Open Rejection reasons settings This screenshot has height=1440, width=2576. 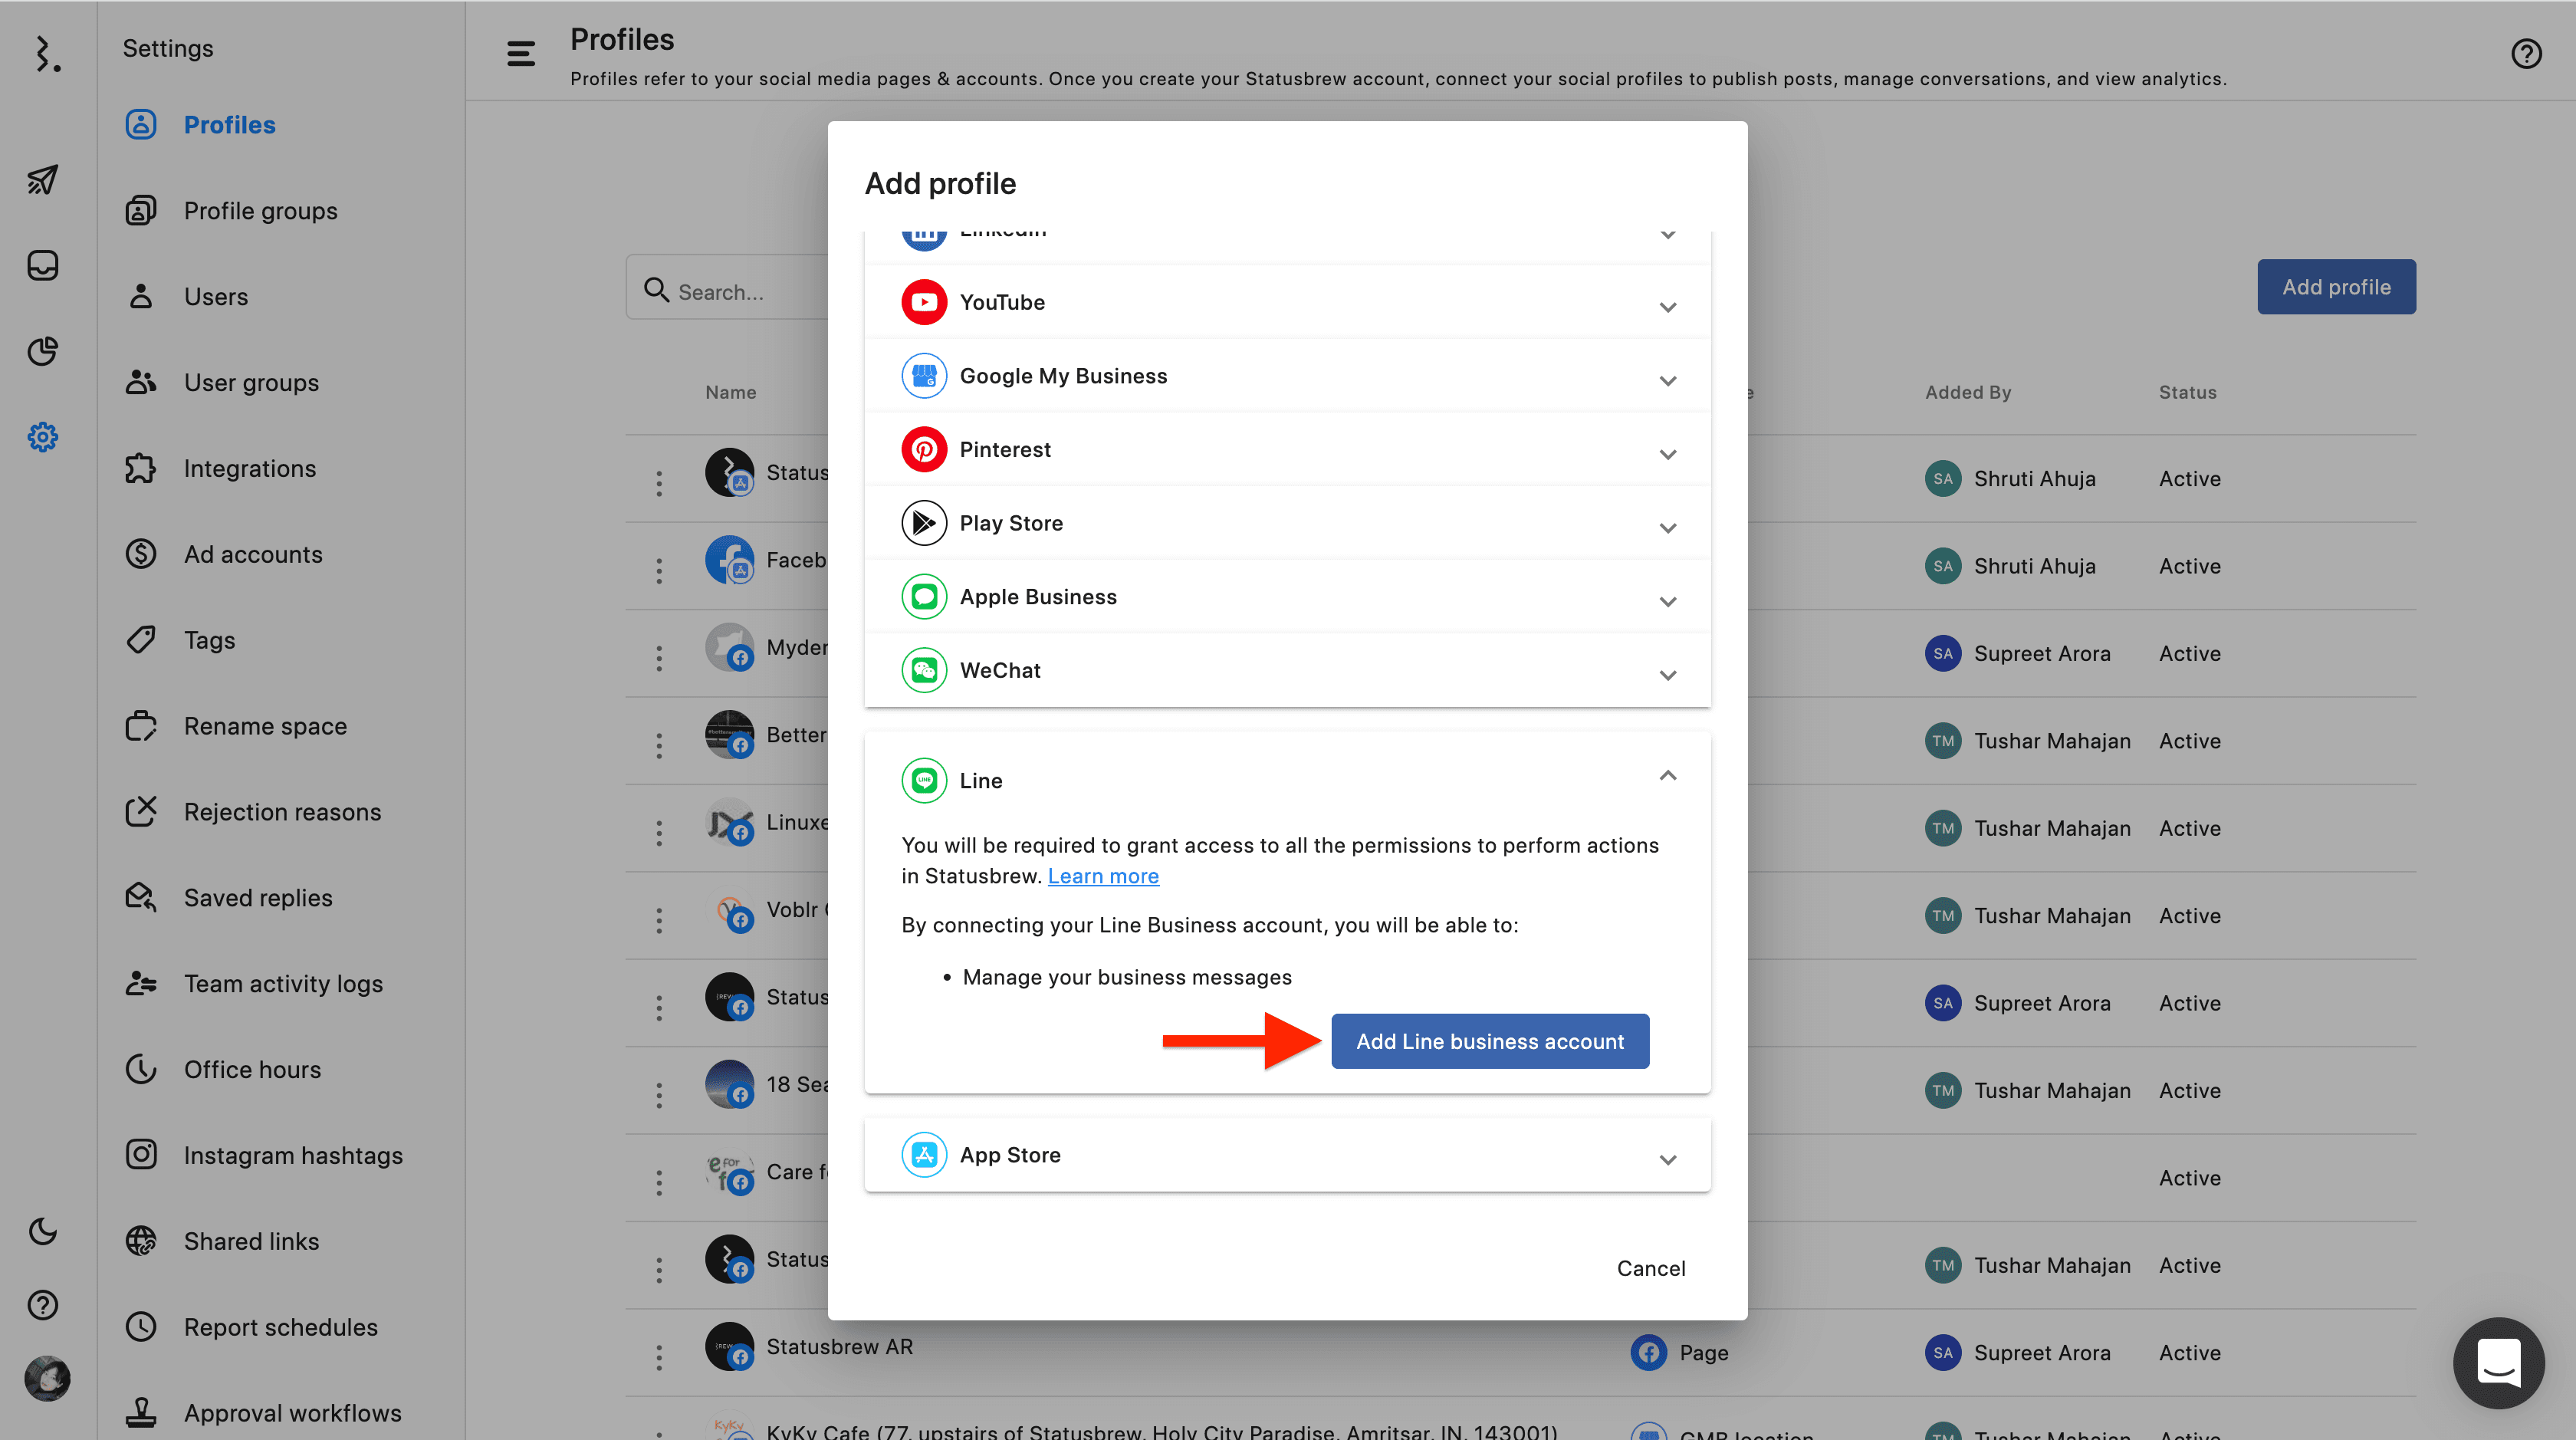tap(253, 812)
